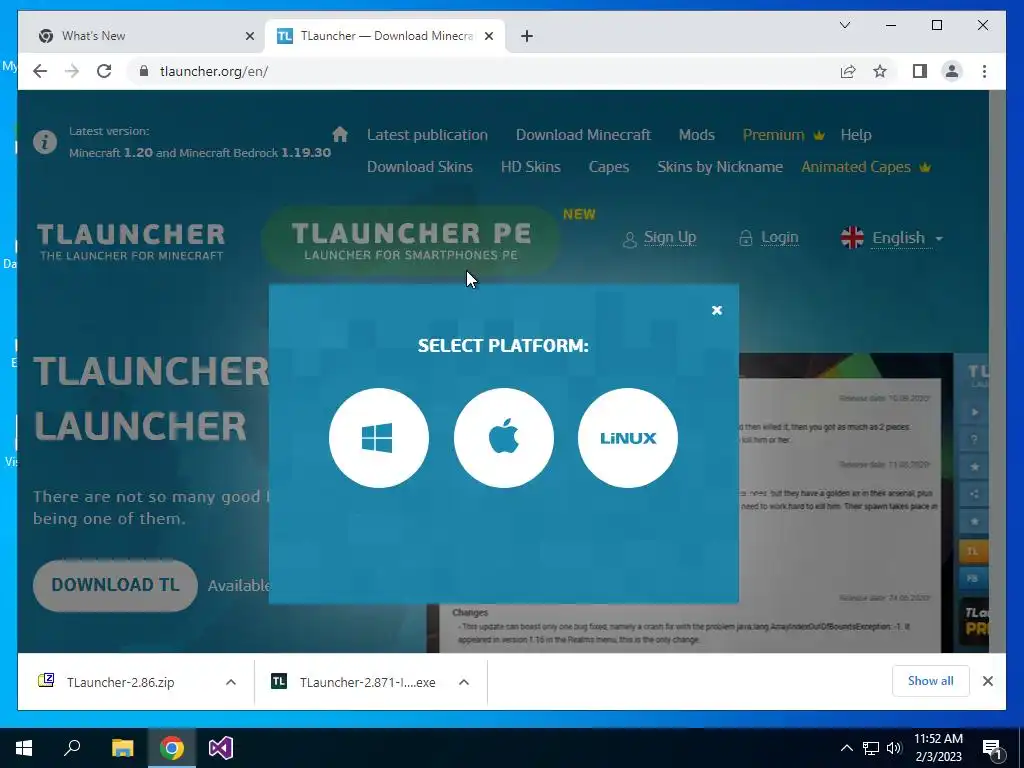Open the TLauncher PE smartphone launcher banner
Image resolution: width=1024 pixels, height=768 pixels.
(x=411, y=240)
